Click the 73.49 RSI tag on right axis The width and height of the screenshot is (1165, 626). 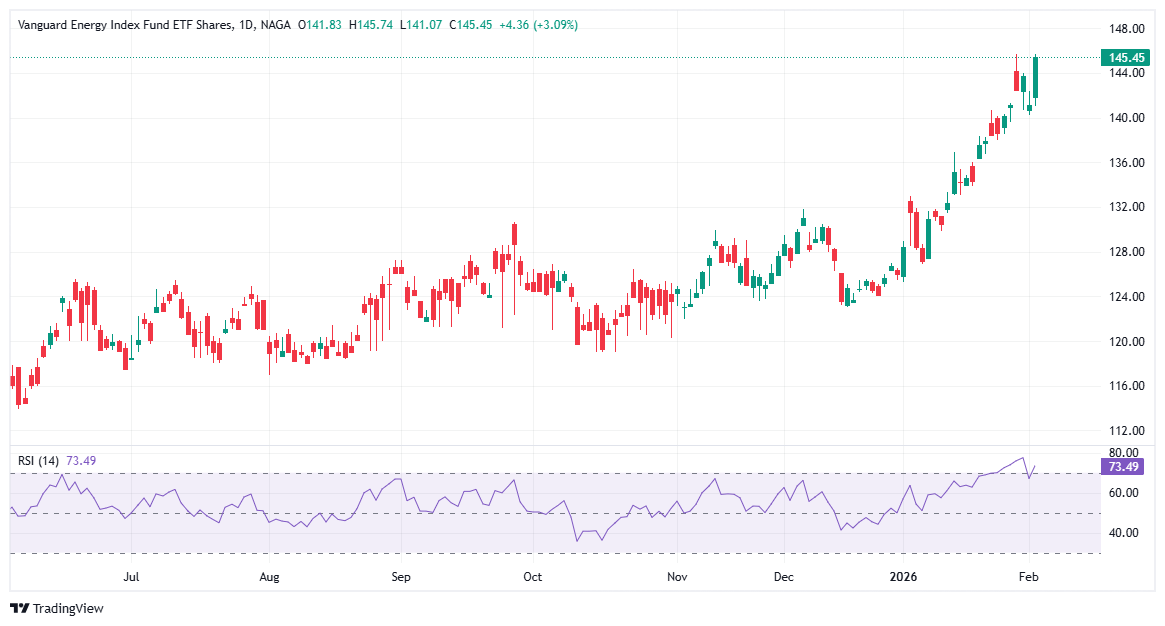1124,467
